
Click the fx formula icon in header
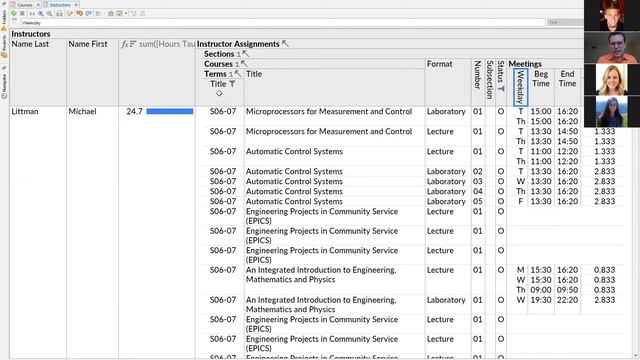click(x=124, y=44)
